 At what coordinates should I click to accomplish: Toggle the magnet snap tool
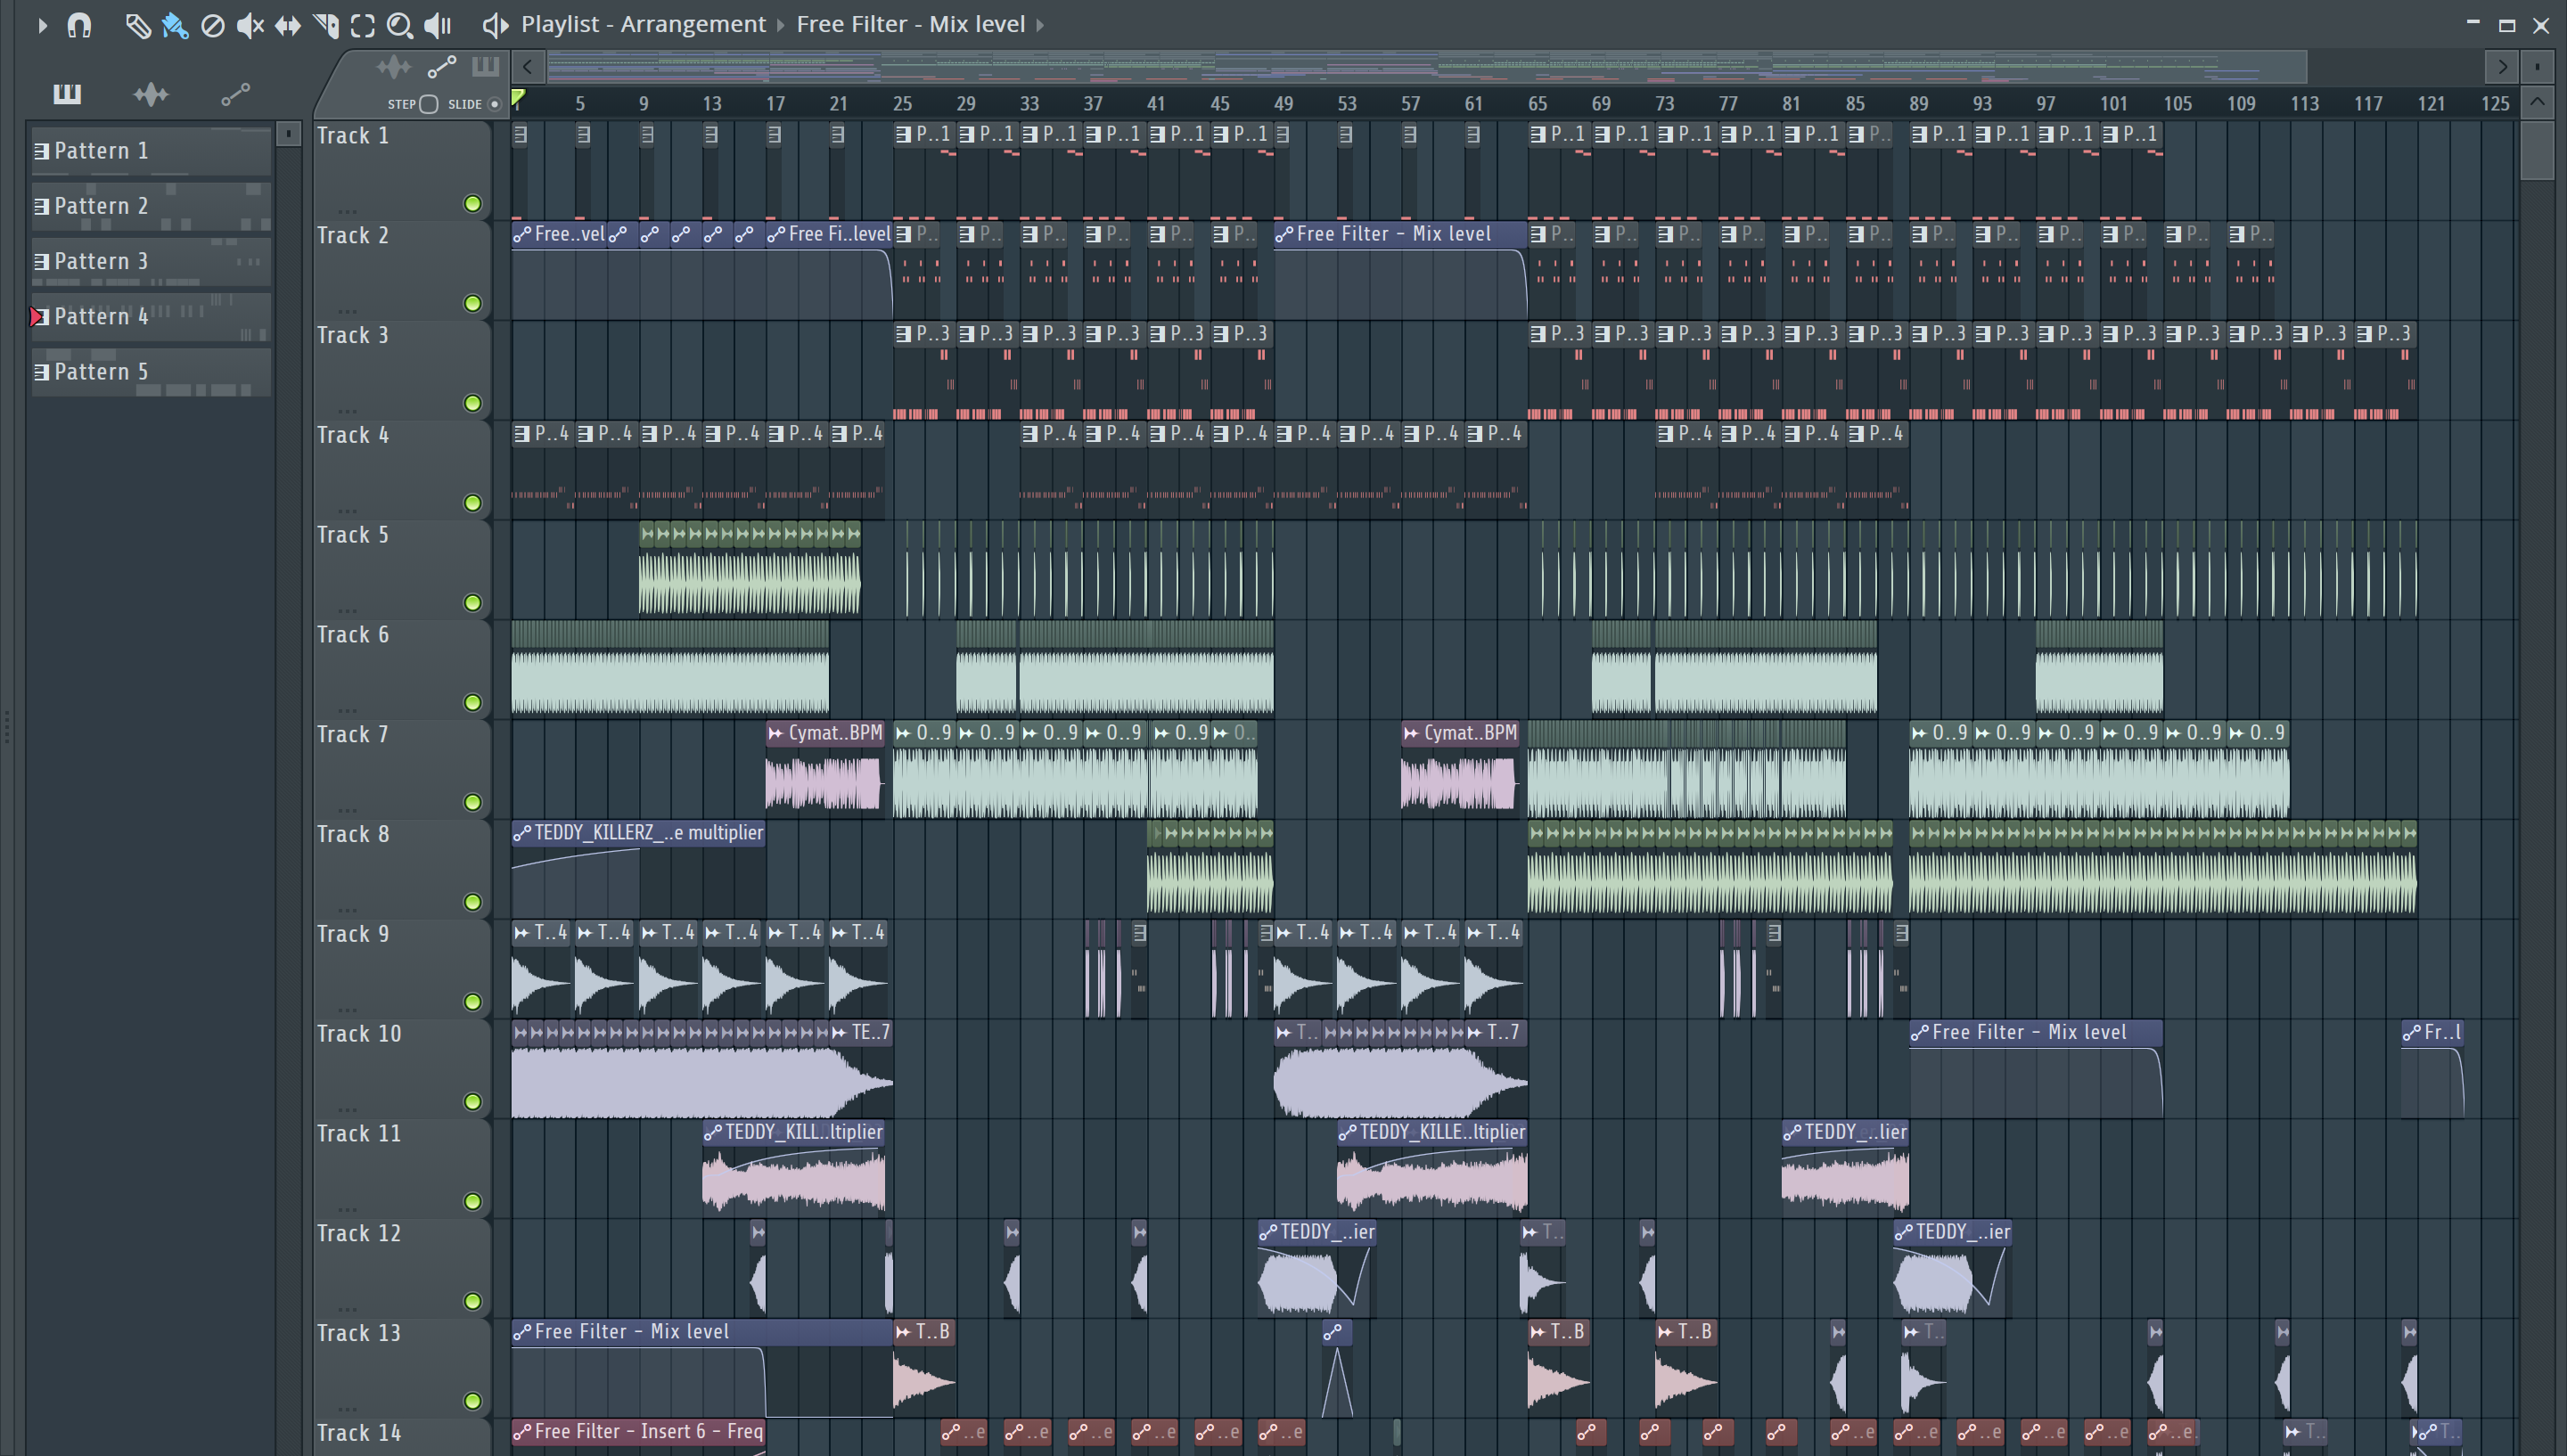(x=79, y=25)
